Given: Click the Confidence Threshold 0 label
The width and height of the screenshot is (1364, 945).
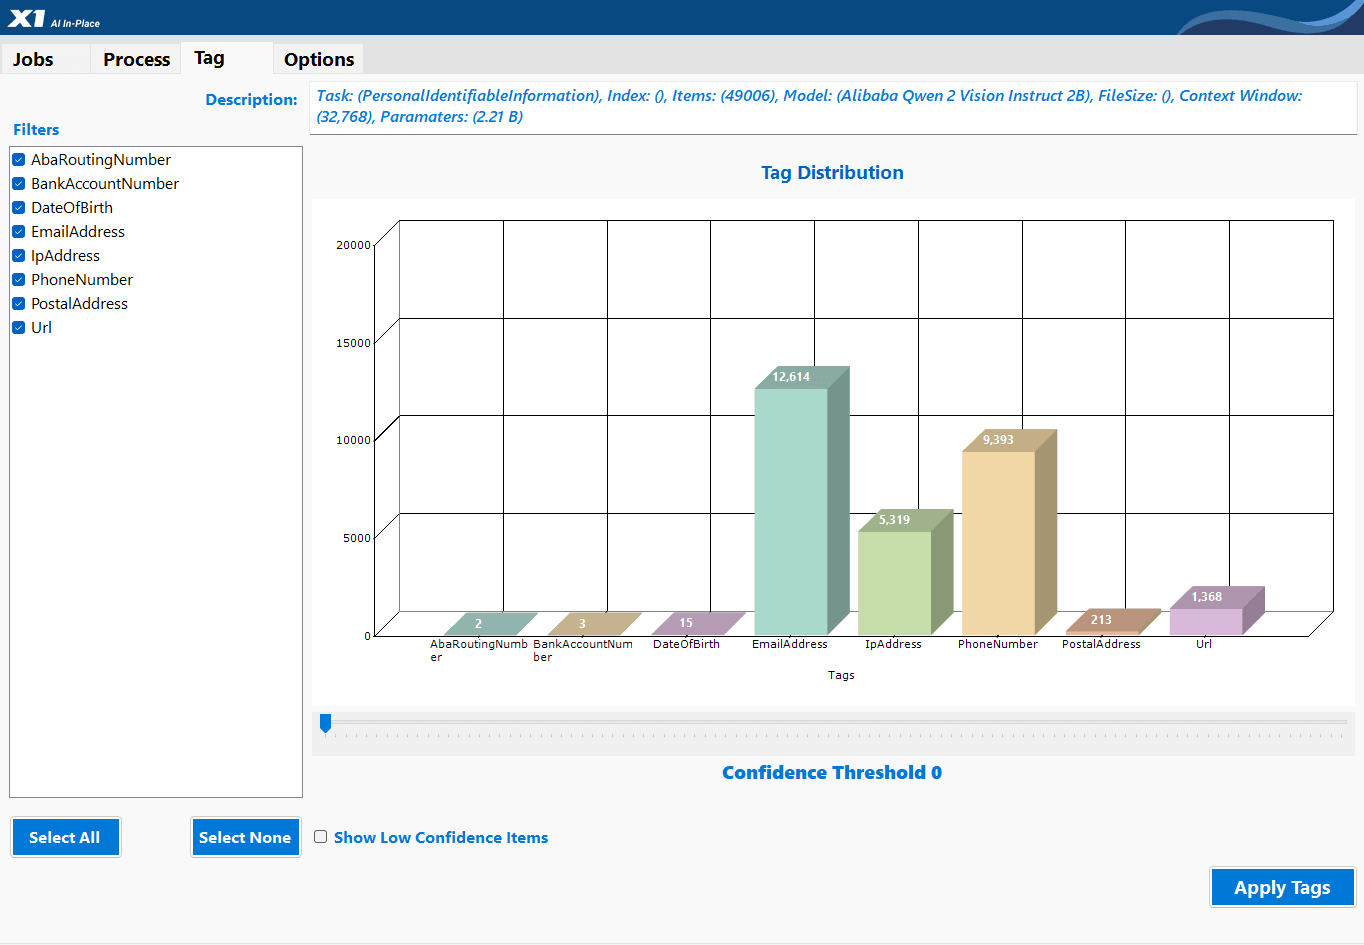Looking at the screenshot, I should tap(832, 772).
